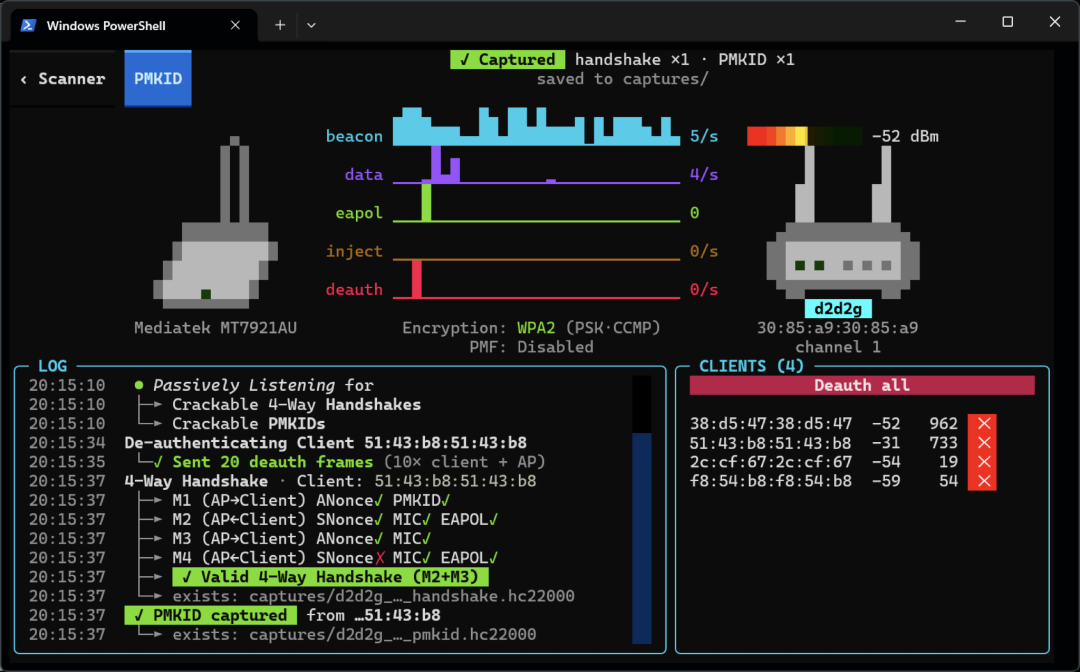Click the router BSSID 30:85:a9:30:85:a9
The width and height of the screenshot is (1080, 672).
[x=838, y=328]
